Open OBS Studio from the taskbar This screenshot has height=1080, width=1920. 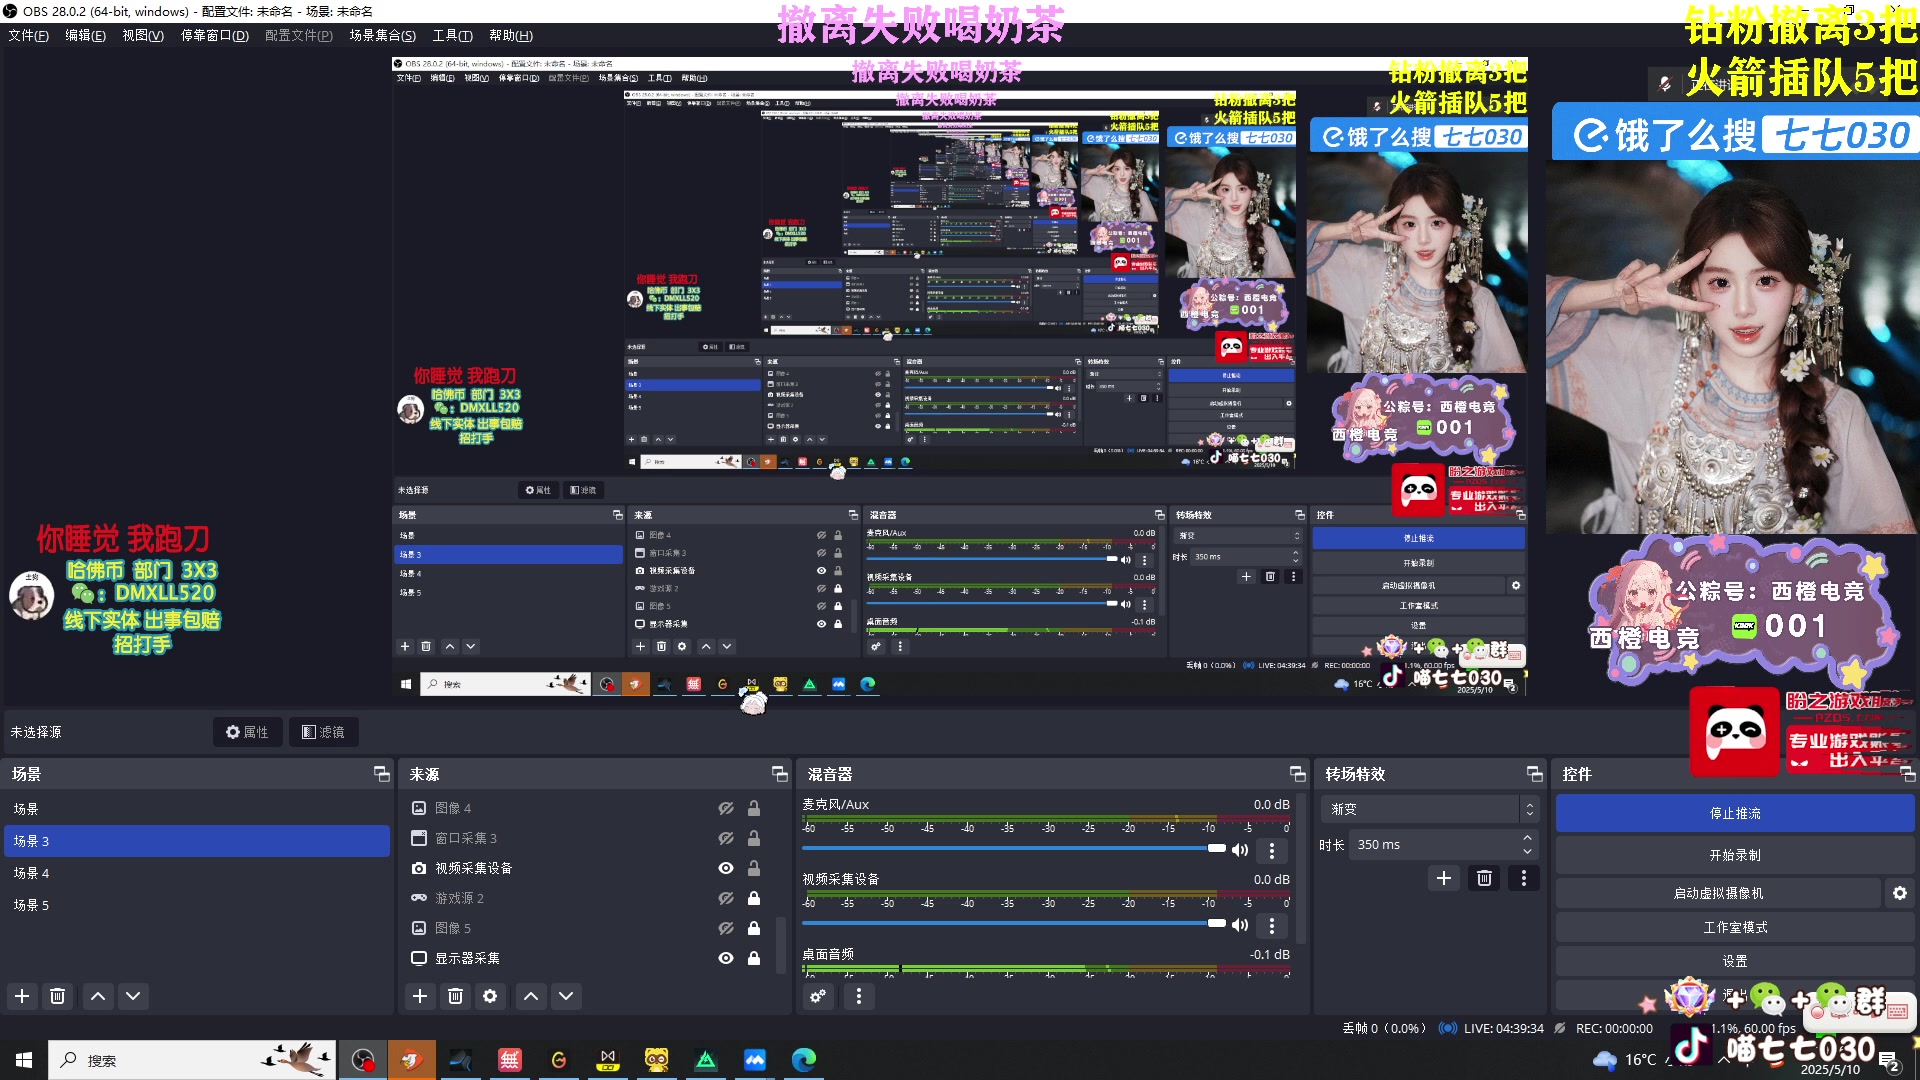(363, 1060)
